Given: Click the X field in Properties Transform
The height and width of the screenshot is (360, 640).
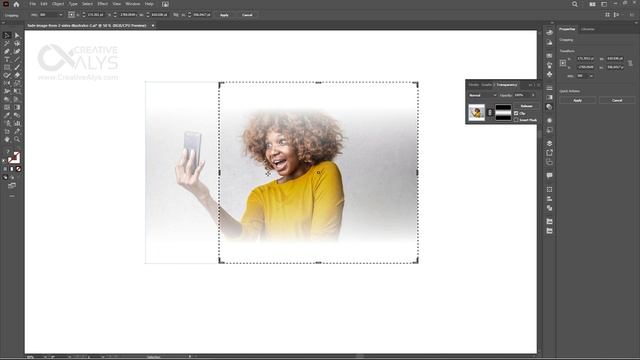Looking at the screenshot, I should [585, 59].
